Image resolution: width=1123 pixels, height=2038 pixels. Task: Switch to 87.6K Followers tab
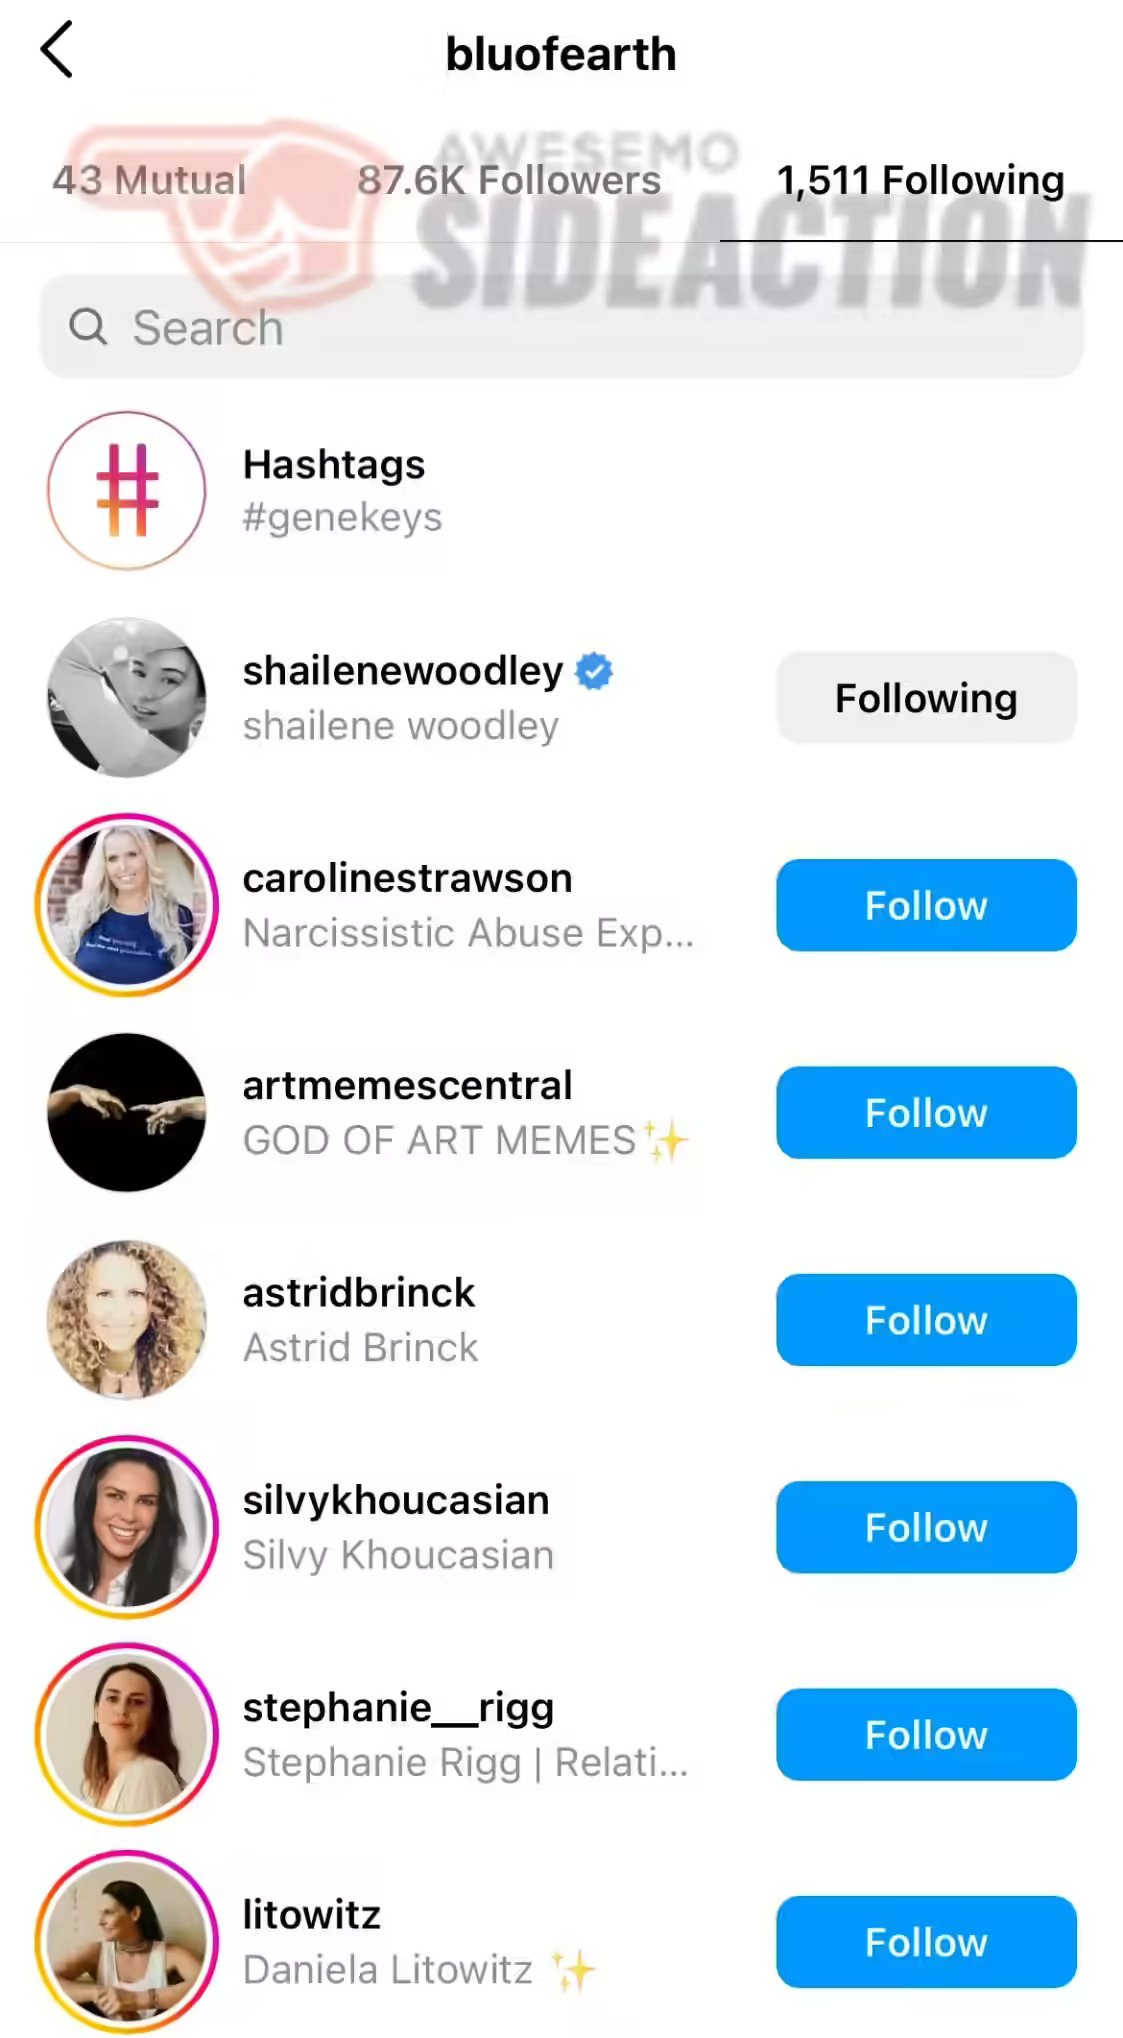coord(509,180)
